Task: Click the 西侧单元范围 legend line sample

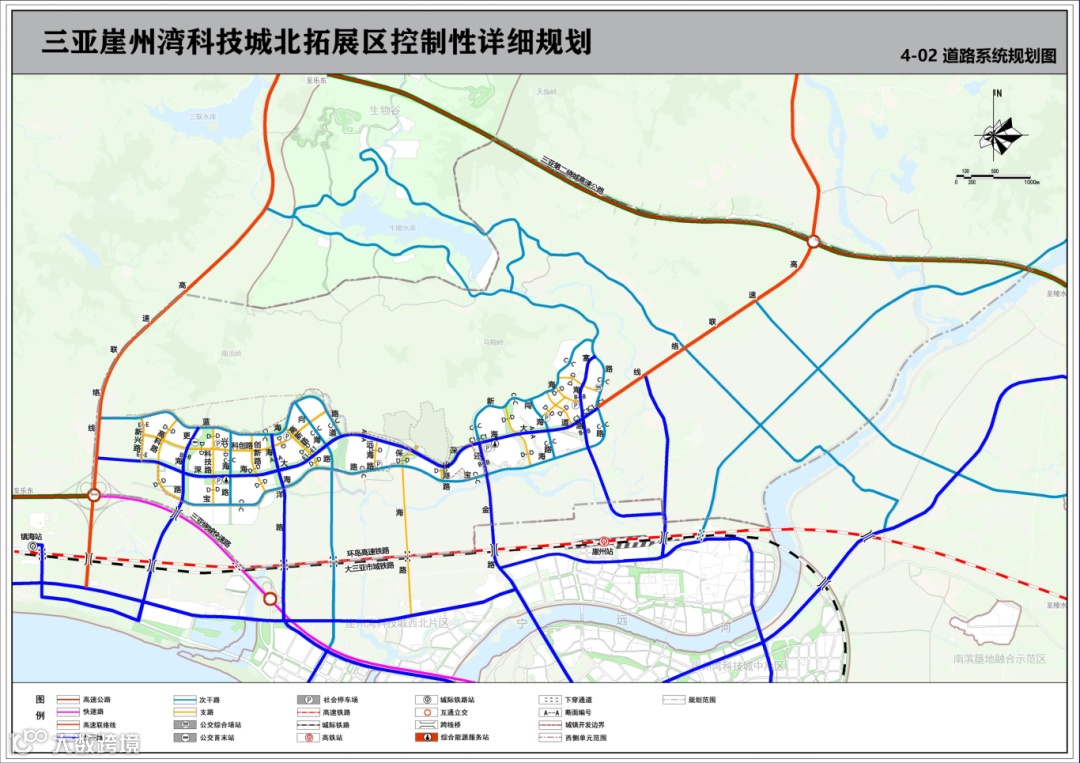Action: click(549, 738)
